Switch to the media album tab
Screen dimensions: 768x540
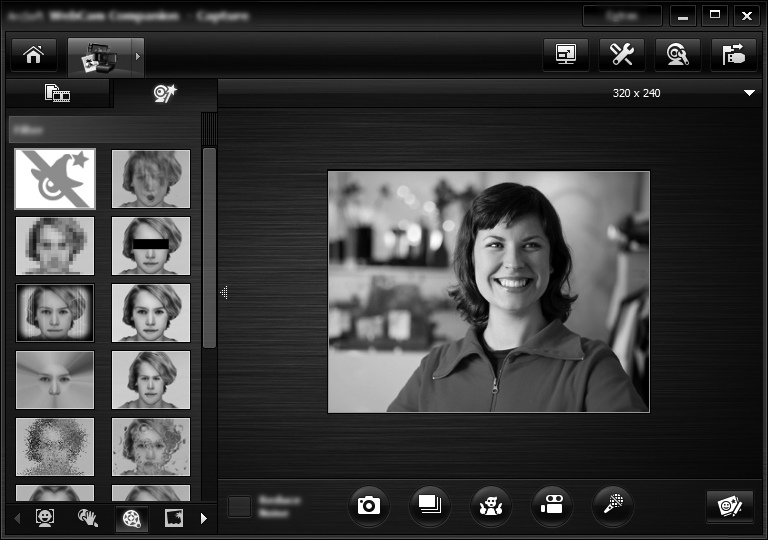tap(58, 93)
